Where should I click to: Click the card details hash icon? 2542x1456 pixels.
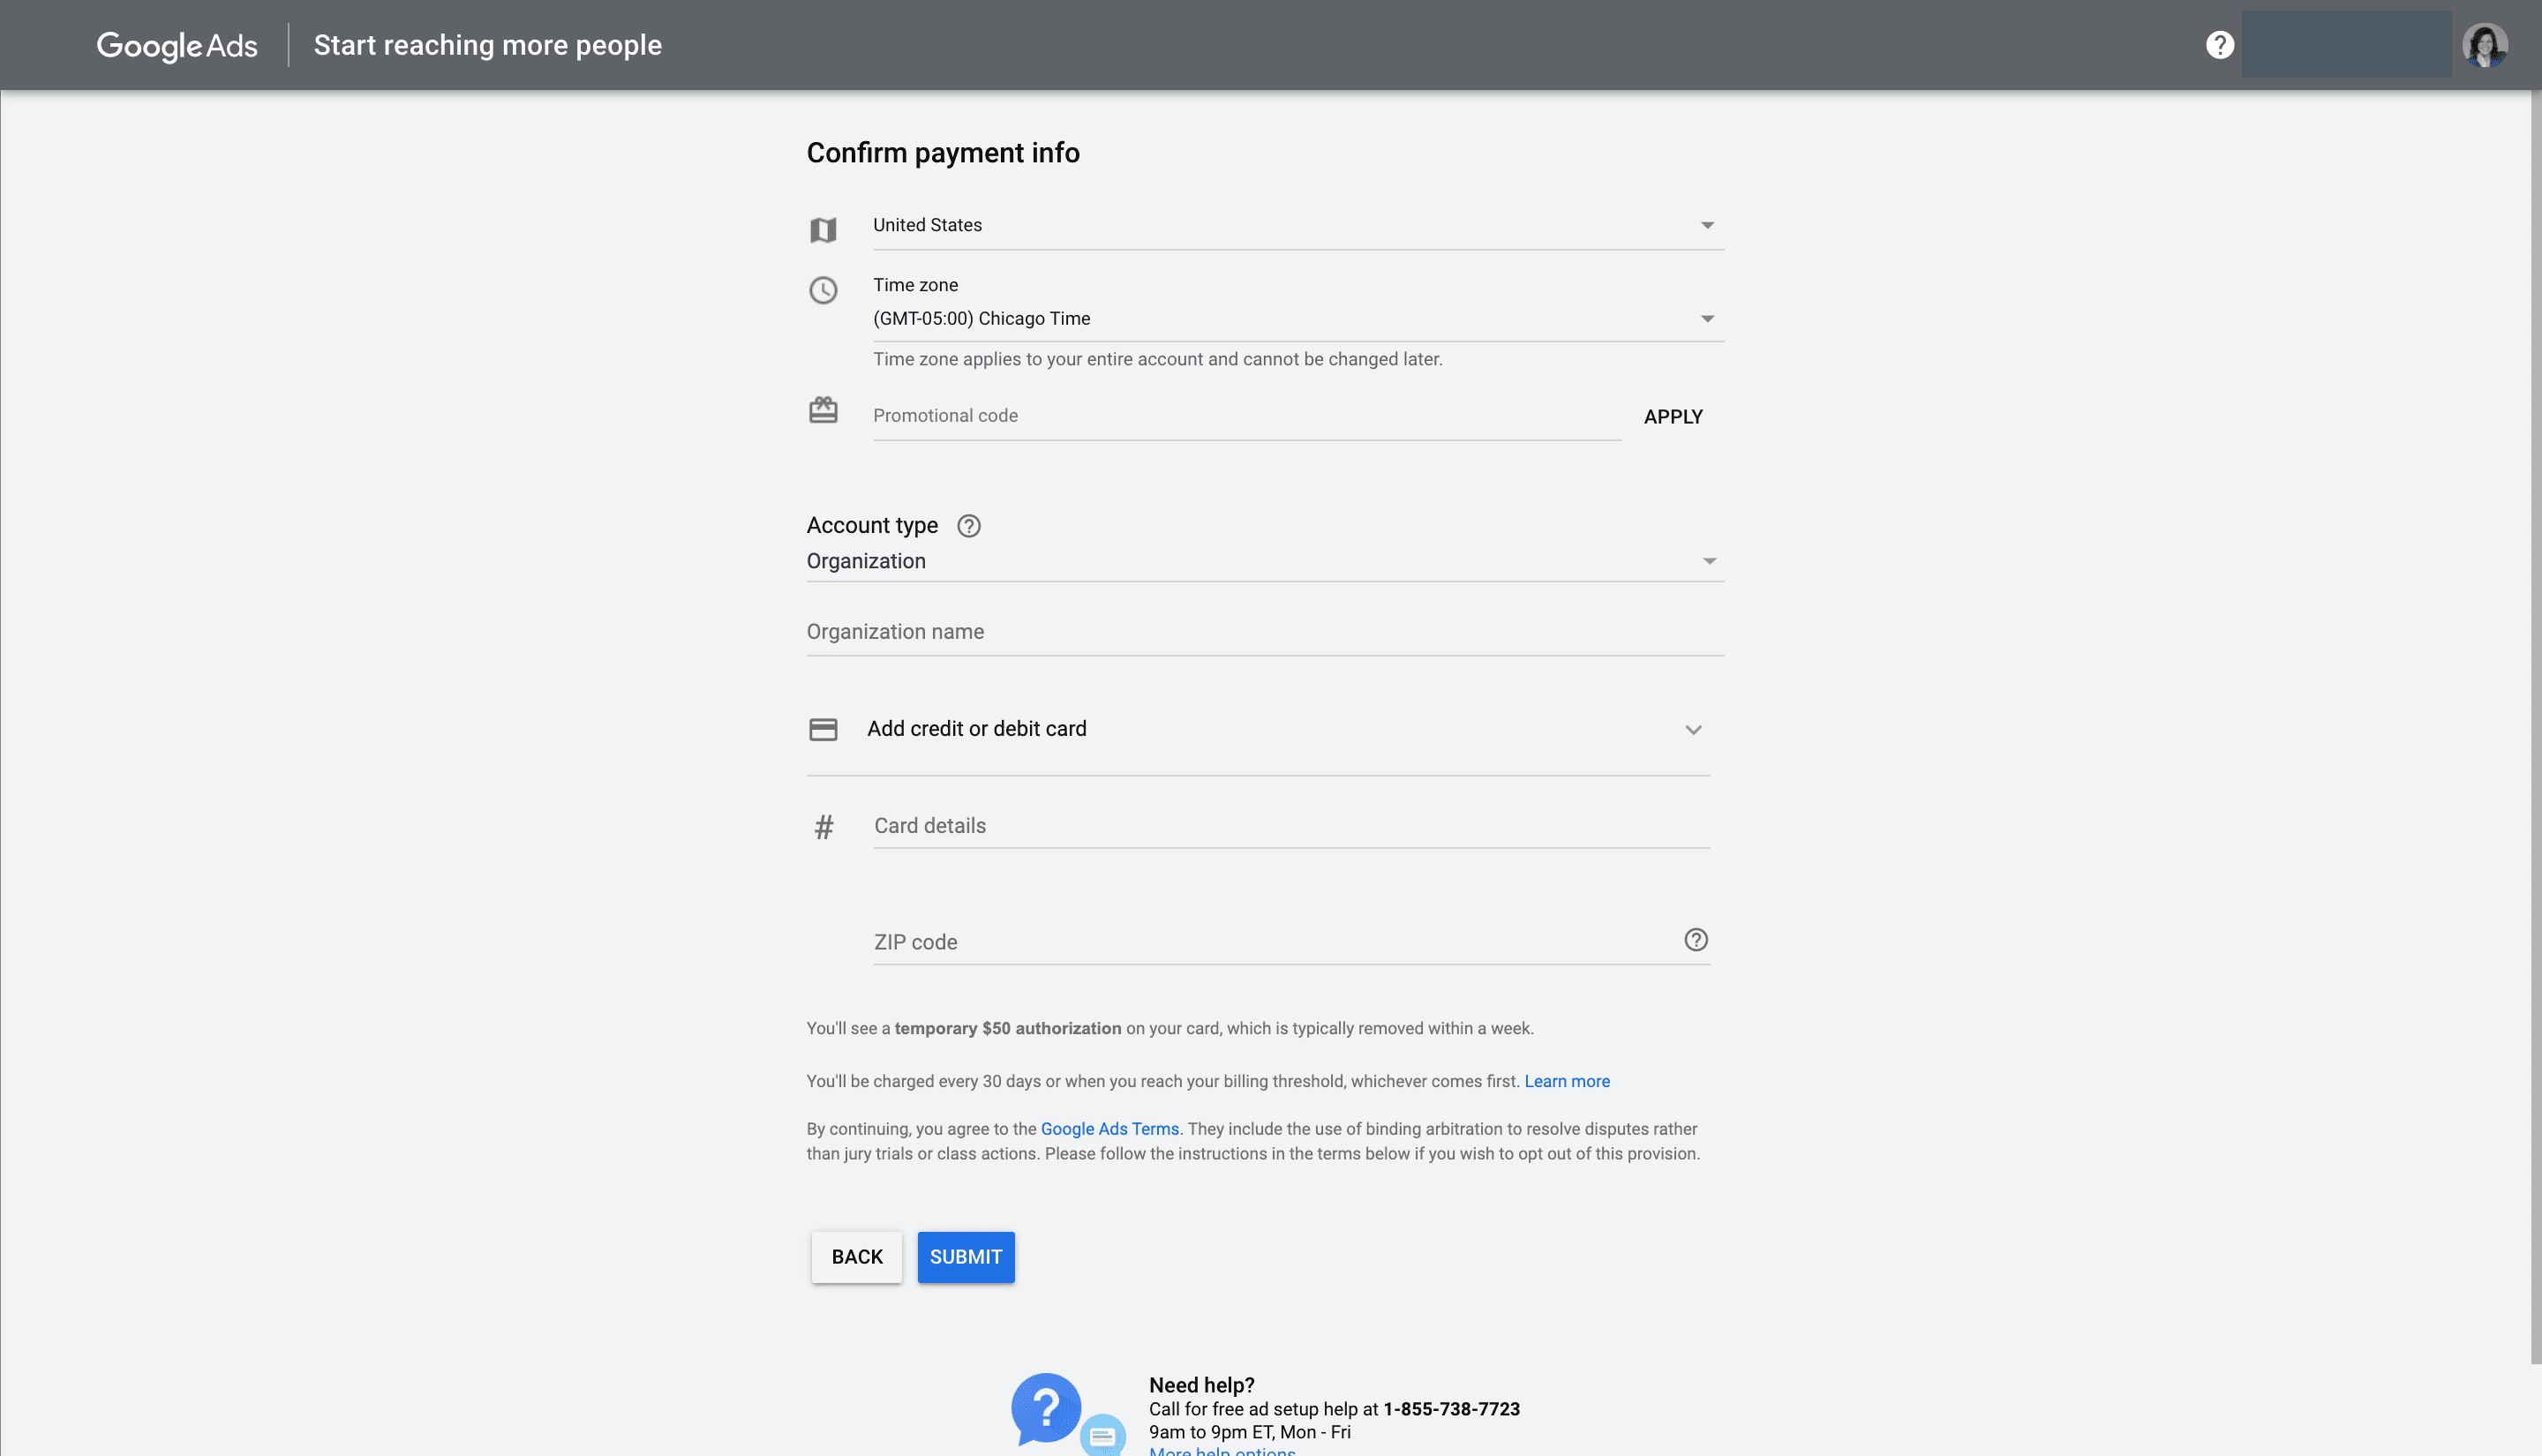click(x=823, y=824)
